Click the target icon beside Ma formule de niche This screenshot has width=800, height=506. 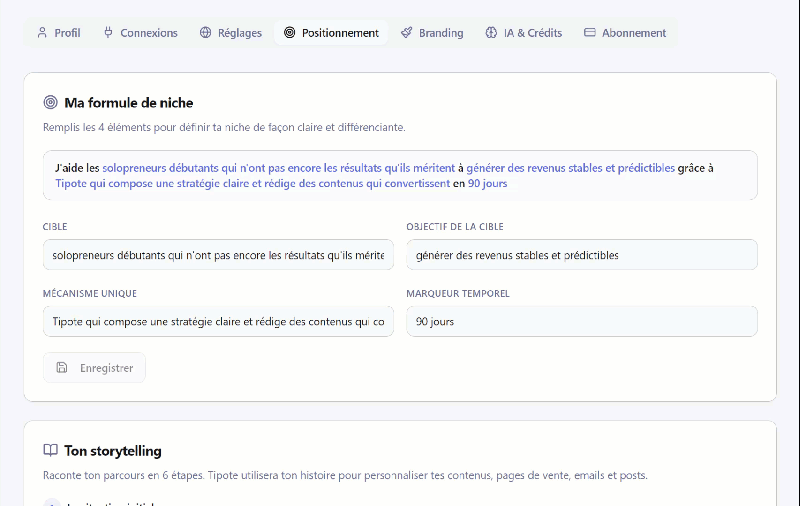[x=51, y=102]
